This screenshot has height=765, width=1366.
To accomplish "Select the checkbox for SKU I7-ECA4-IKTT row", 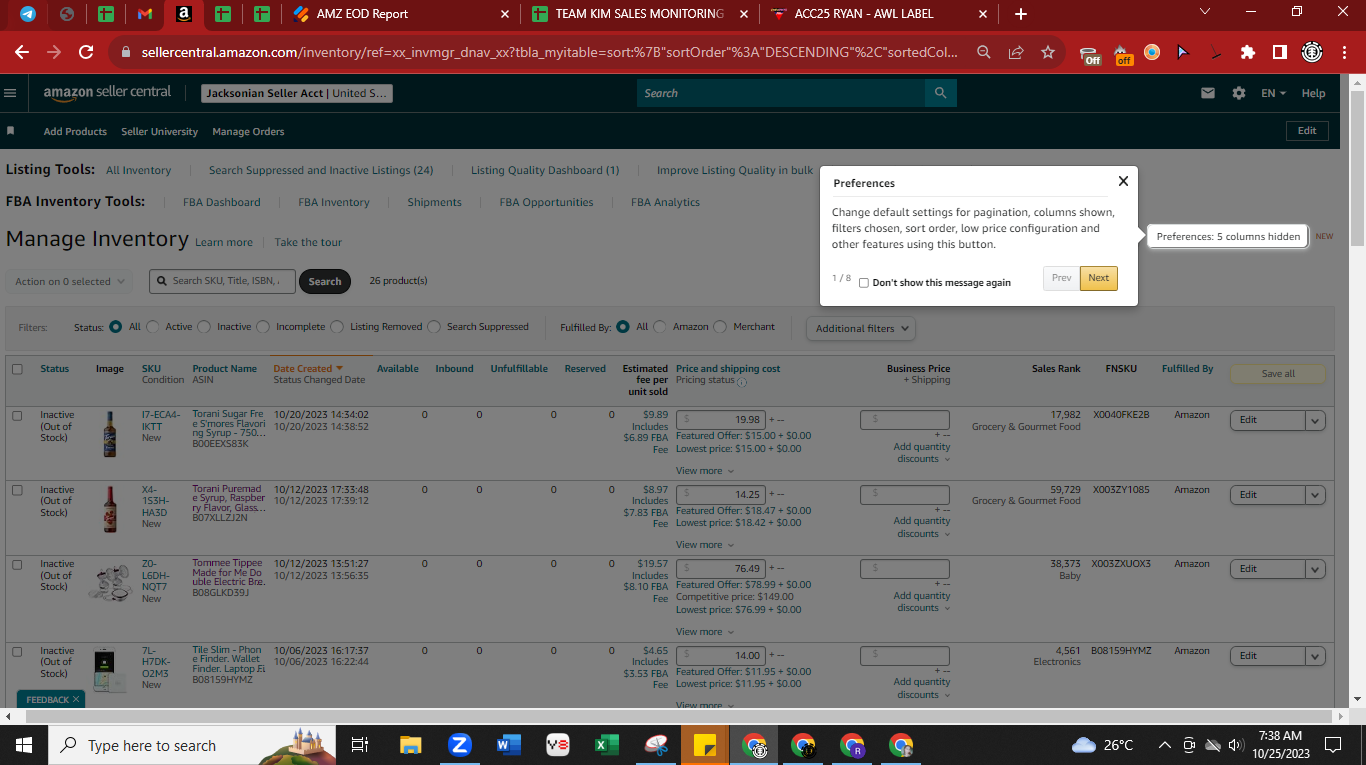I will 17,415.
